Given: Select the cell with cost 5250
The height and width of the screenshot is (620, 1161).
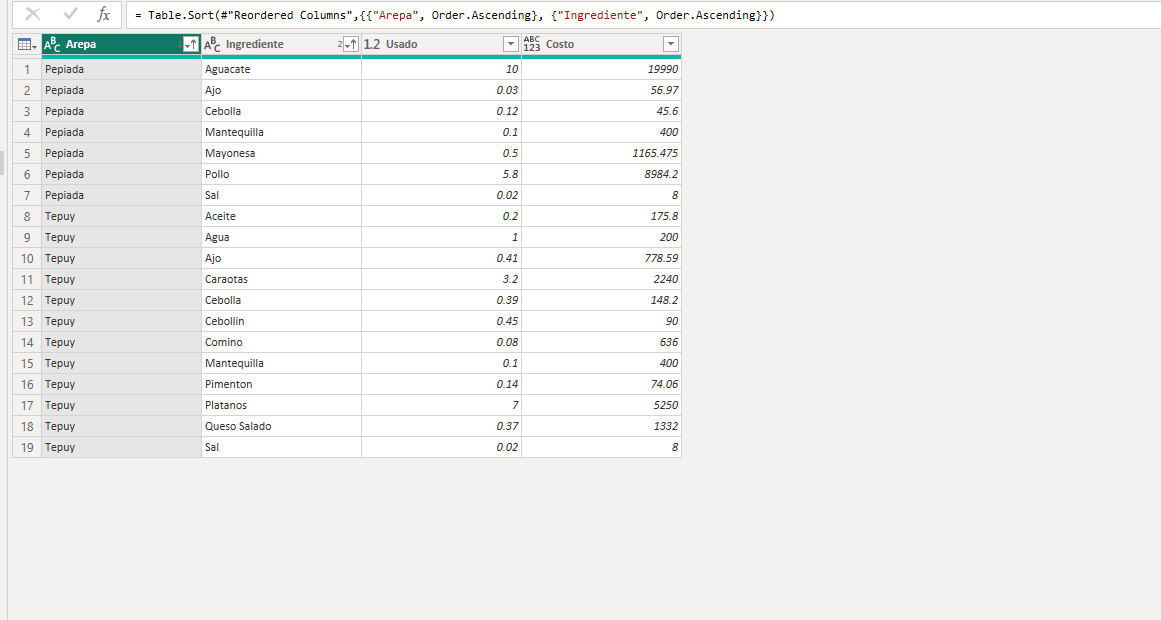Looking at the screenshot, I should [601, 405].
